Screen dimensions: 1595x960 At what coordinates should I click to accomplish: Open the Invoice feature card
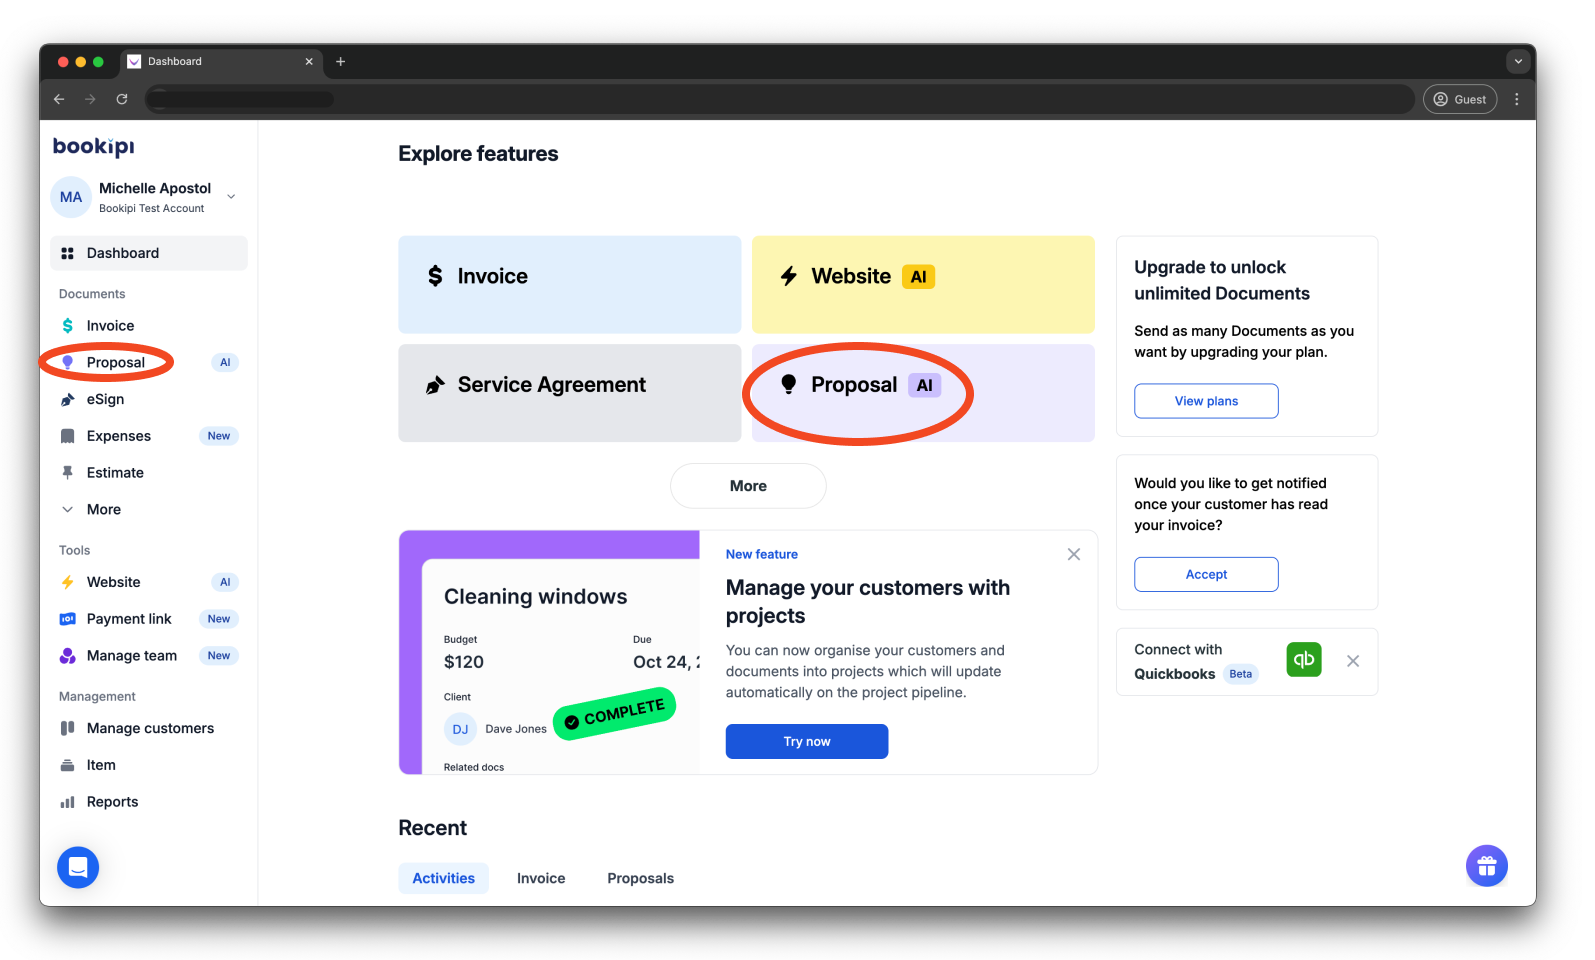coord(570,284)
